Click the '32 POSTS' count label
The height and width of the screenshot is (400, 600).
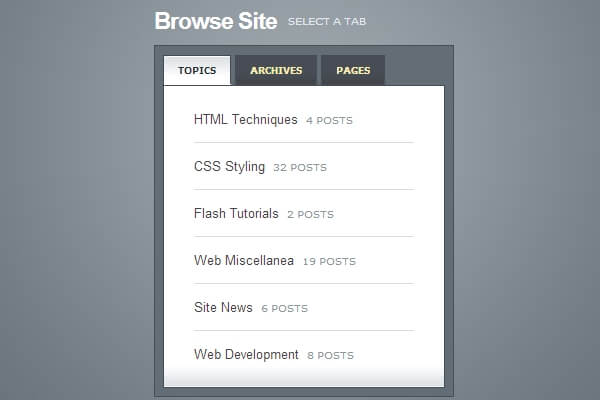pos(299,168)
